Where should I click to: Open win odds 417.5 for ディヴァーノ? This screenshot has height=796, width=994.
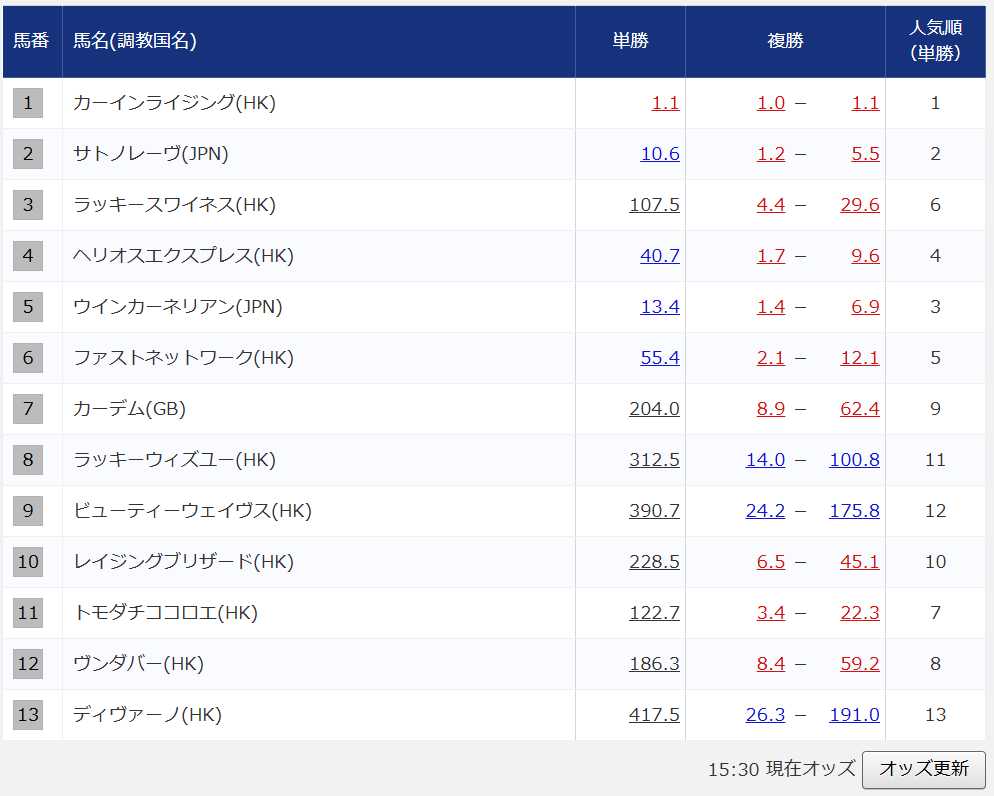click(654, 715)
